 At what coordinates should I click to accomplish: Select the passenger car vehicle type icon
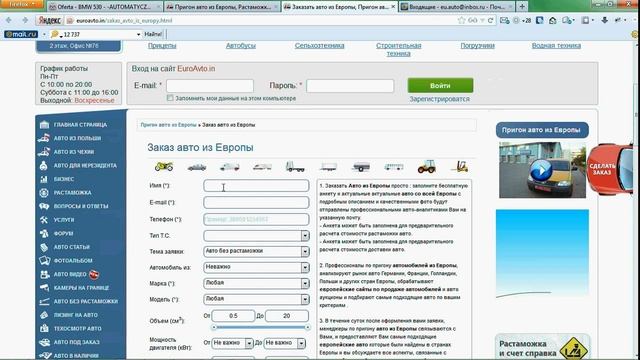pos(197,167)
